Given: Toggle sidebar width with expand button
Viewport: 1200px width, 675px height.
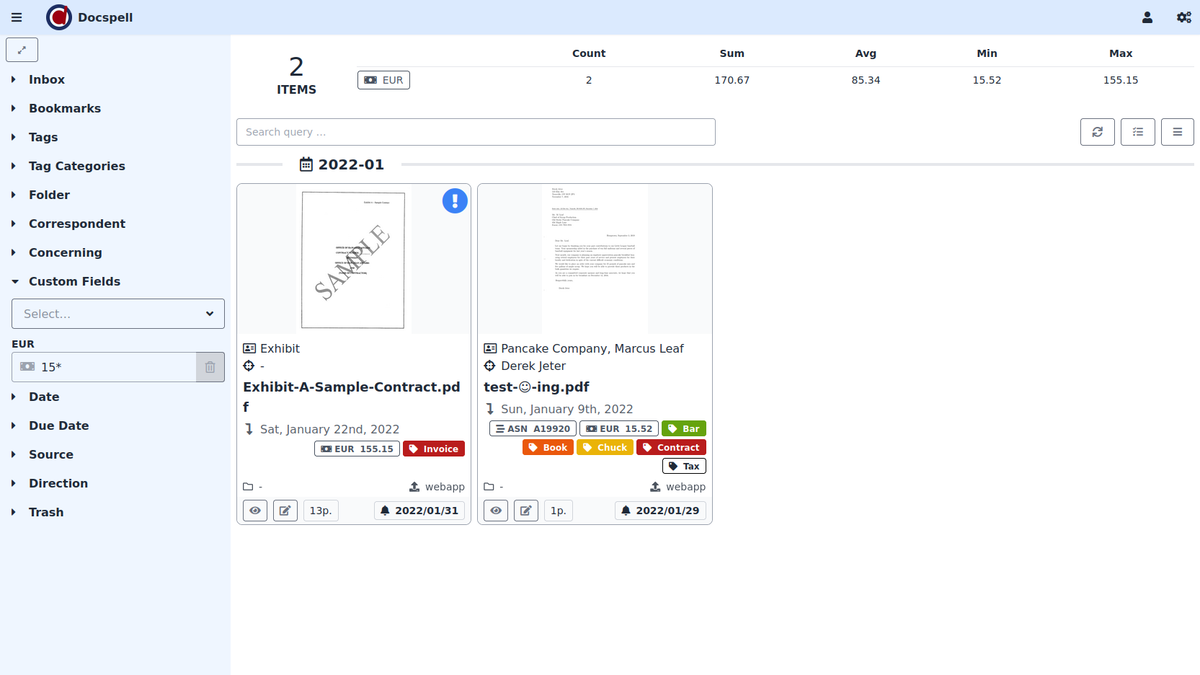Looking at the screenshot, I should [22, 49].
